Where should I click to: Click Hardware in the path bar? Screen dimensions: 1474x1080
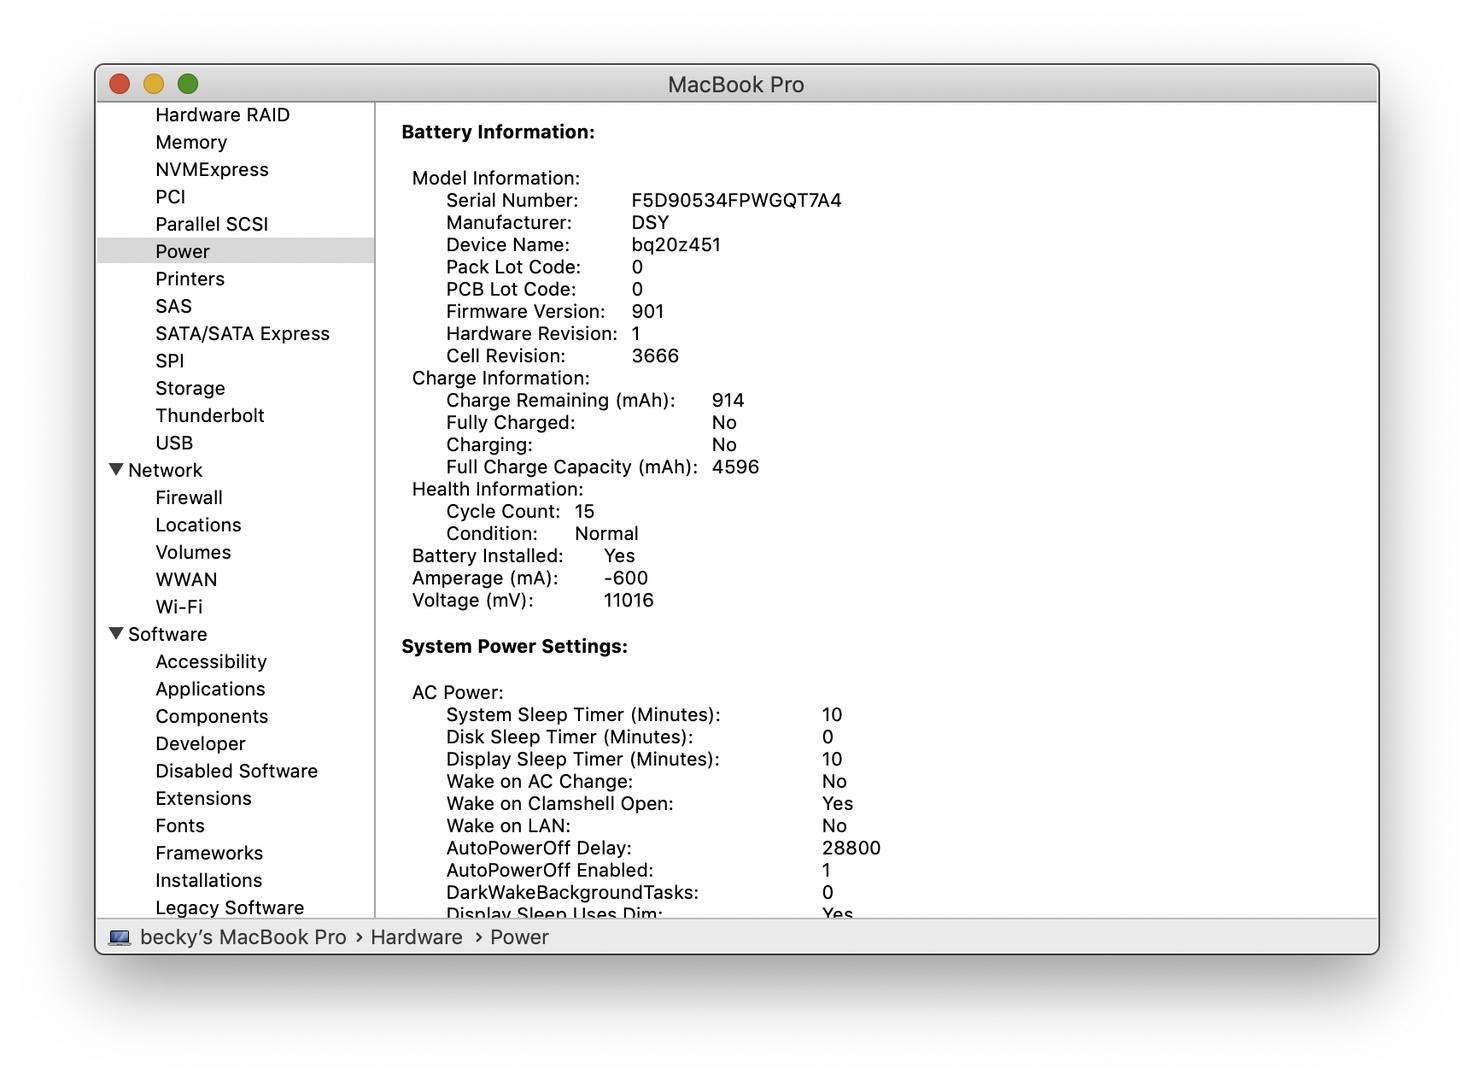tap(416, 937)
